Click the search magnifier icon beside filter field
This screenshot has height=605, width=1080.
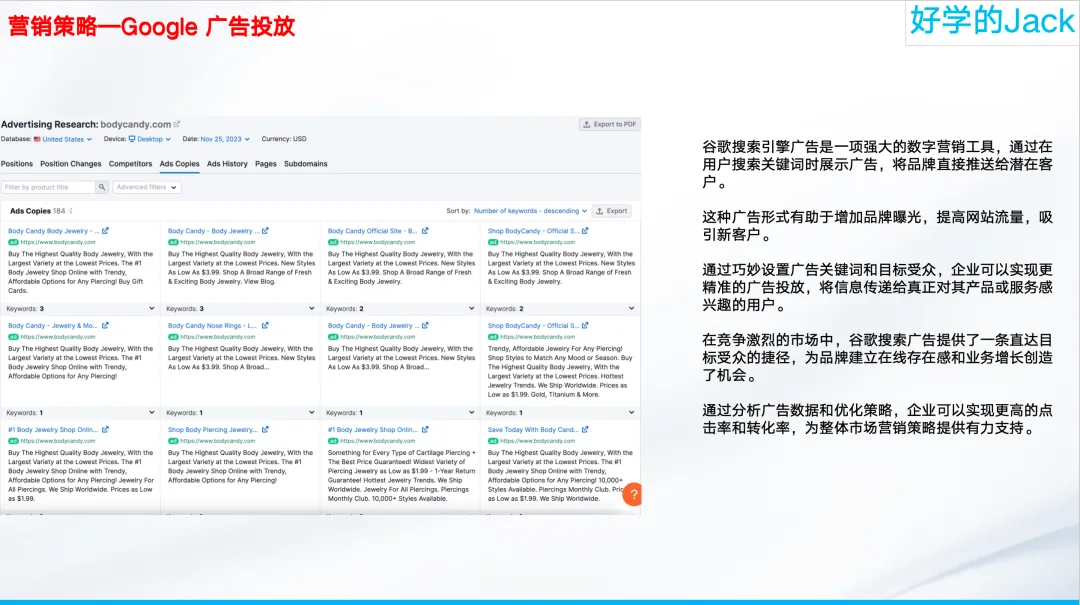pyautogui.click(x=102, y=187)
